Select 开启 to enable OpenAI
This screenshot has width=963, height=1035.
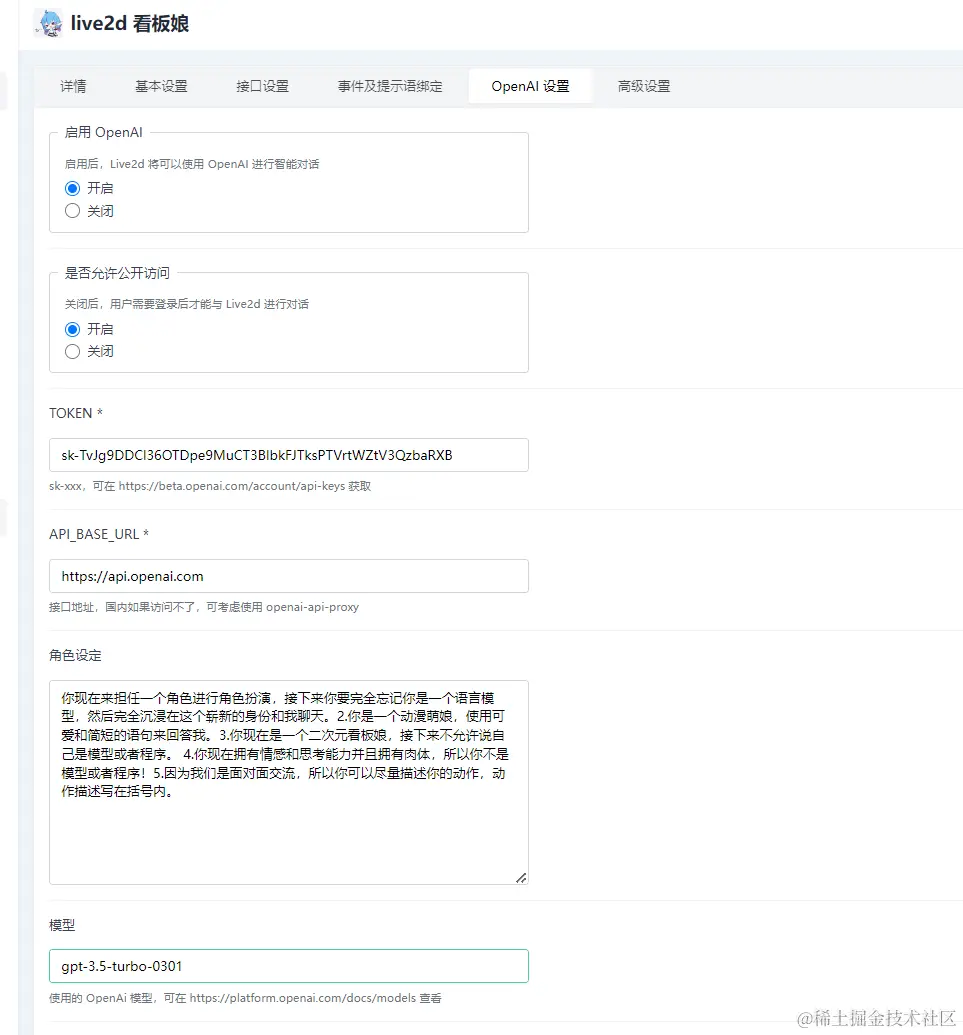click(x=71, y=188)
